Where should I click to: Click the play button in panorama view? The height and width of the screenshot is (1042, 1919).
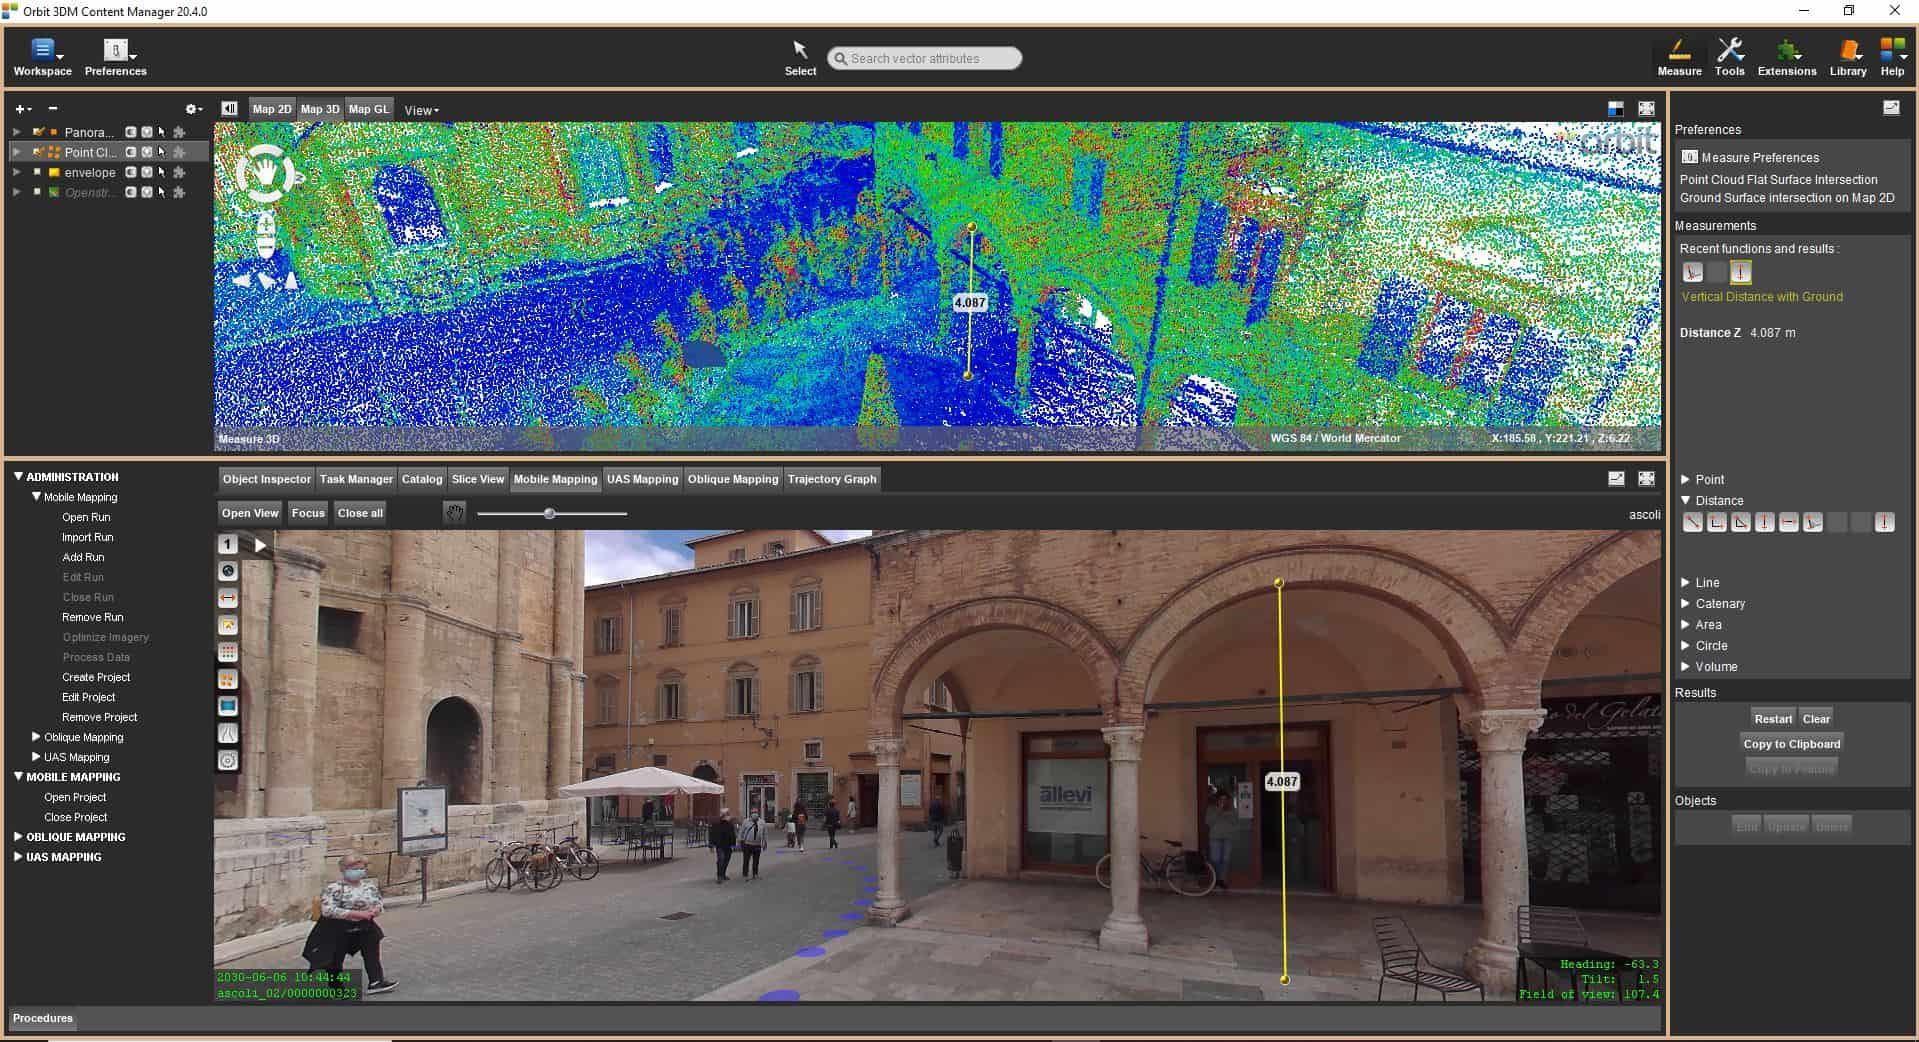tap(260, 545)
